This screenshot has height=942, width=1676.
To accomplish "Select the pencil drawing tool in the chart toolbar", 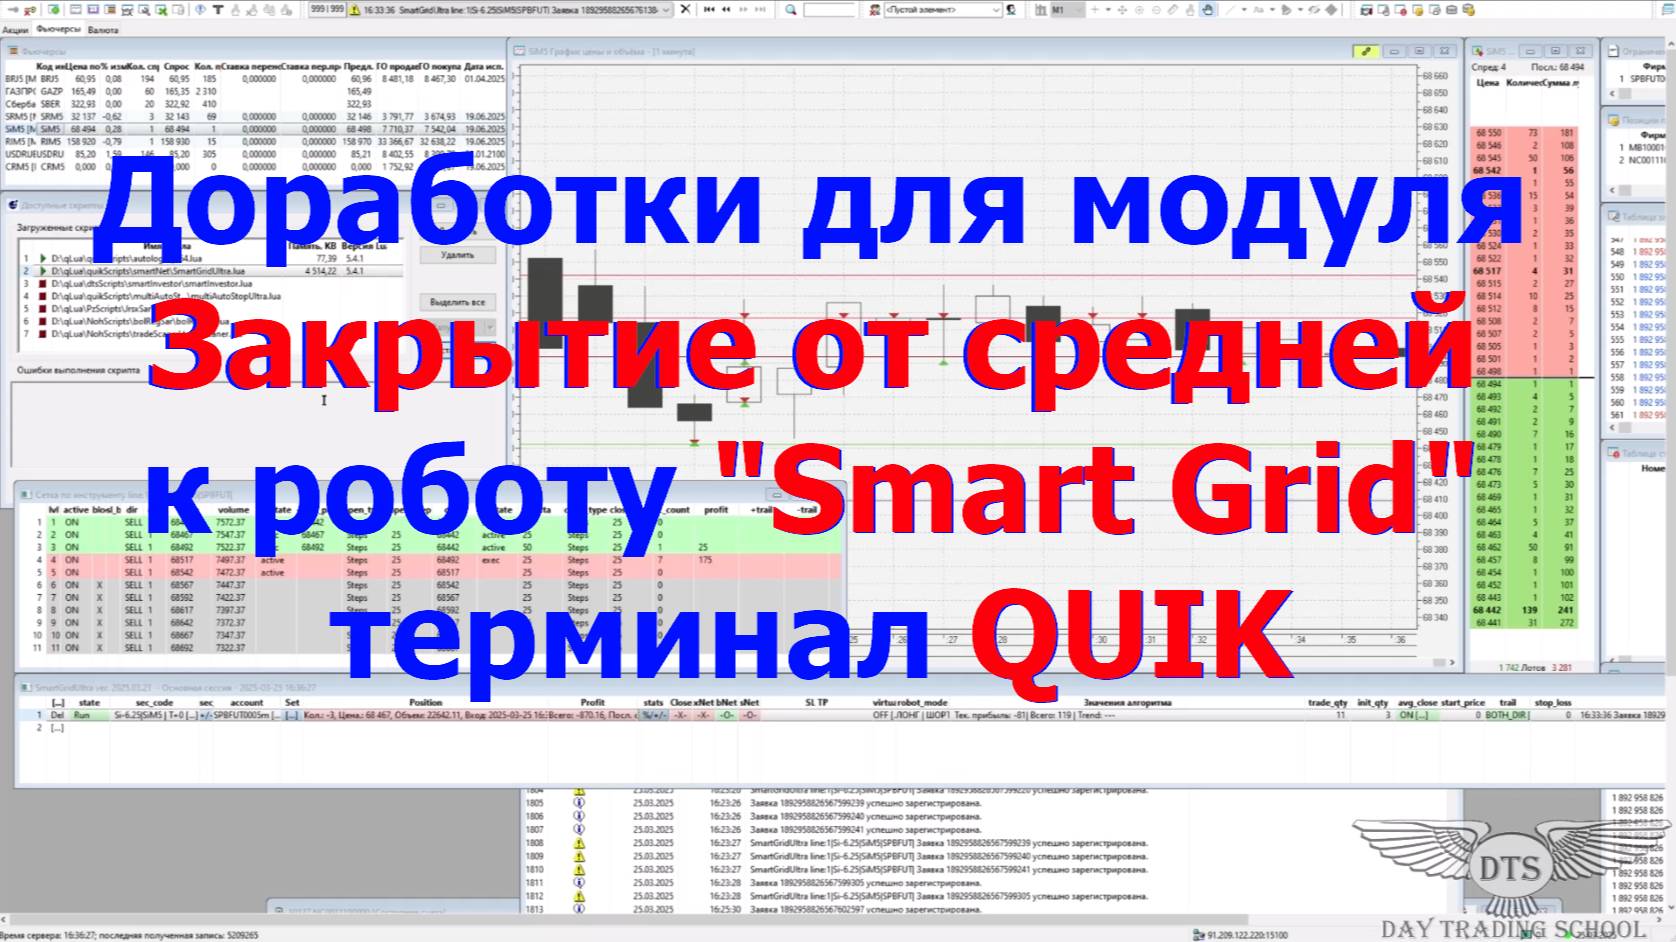I will point(1172,10).
